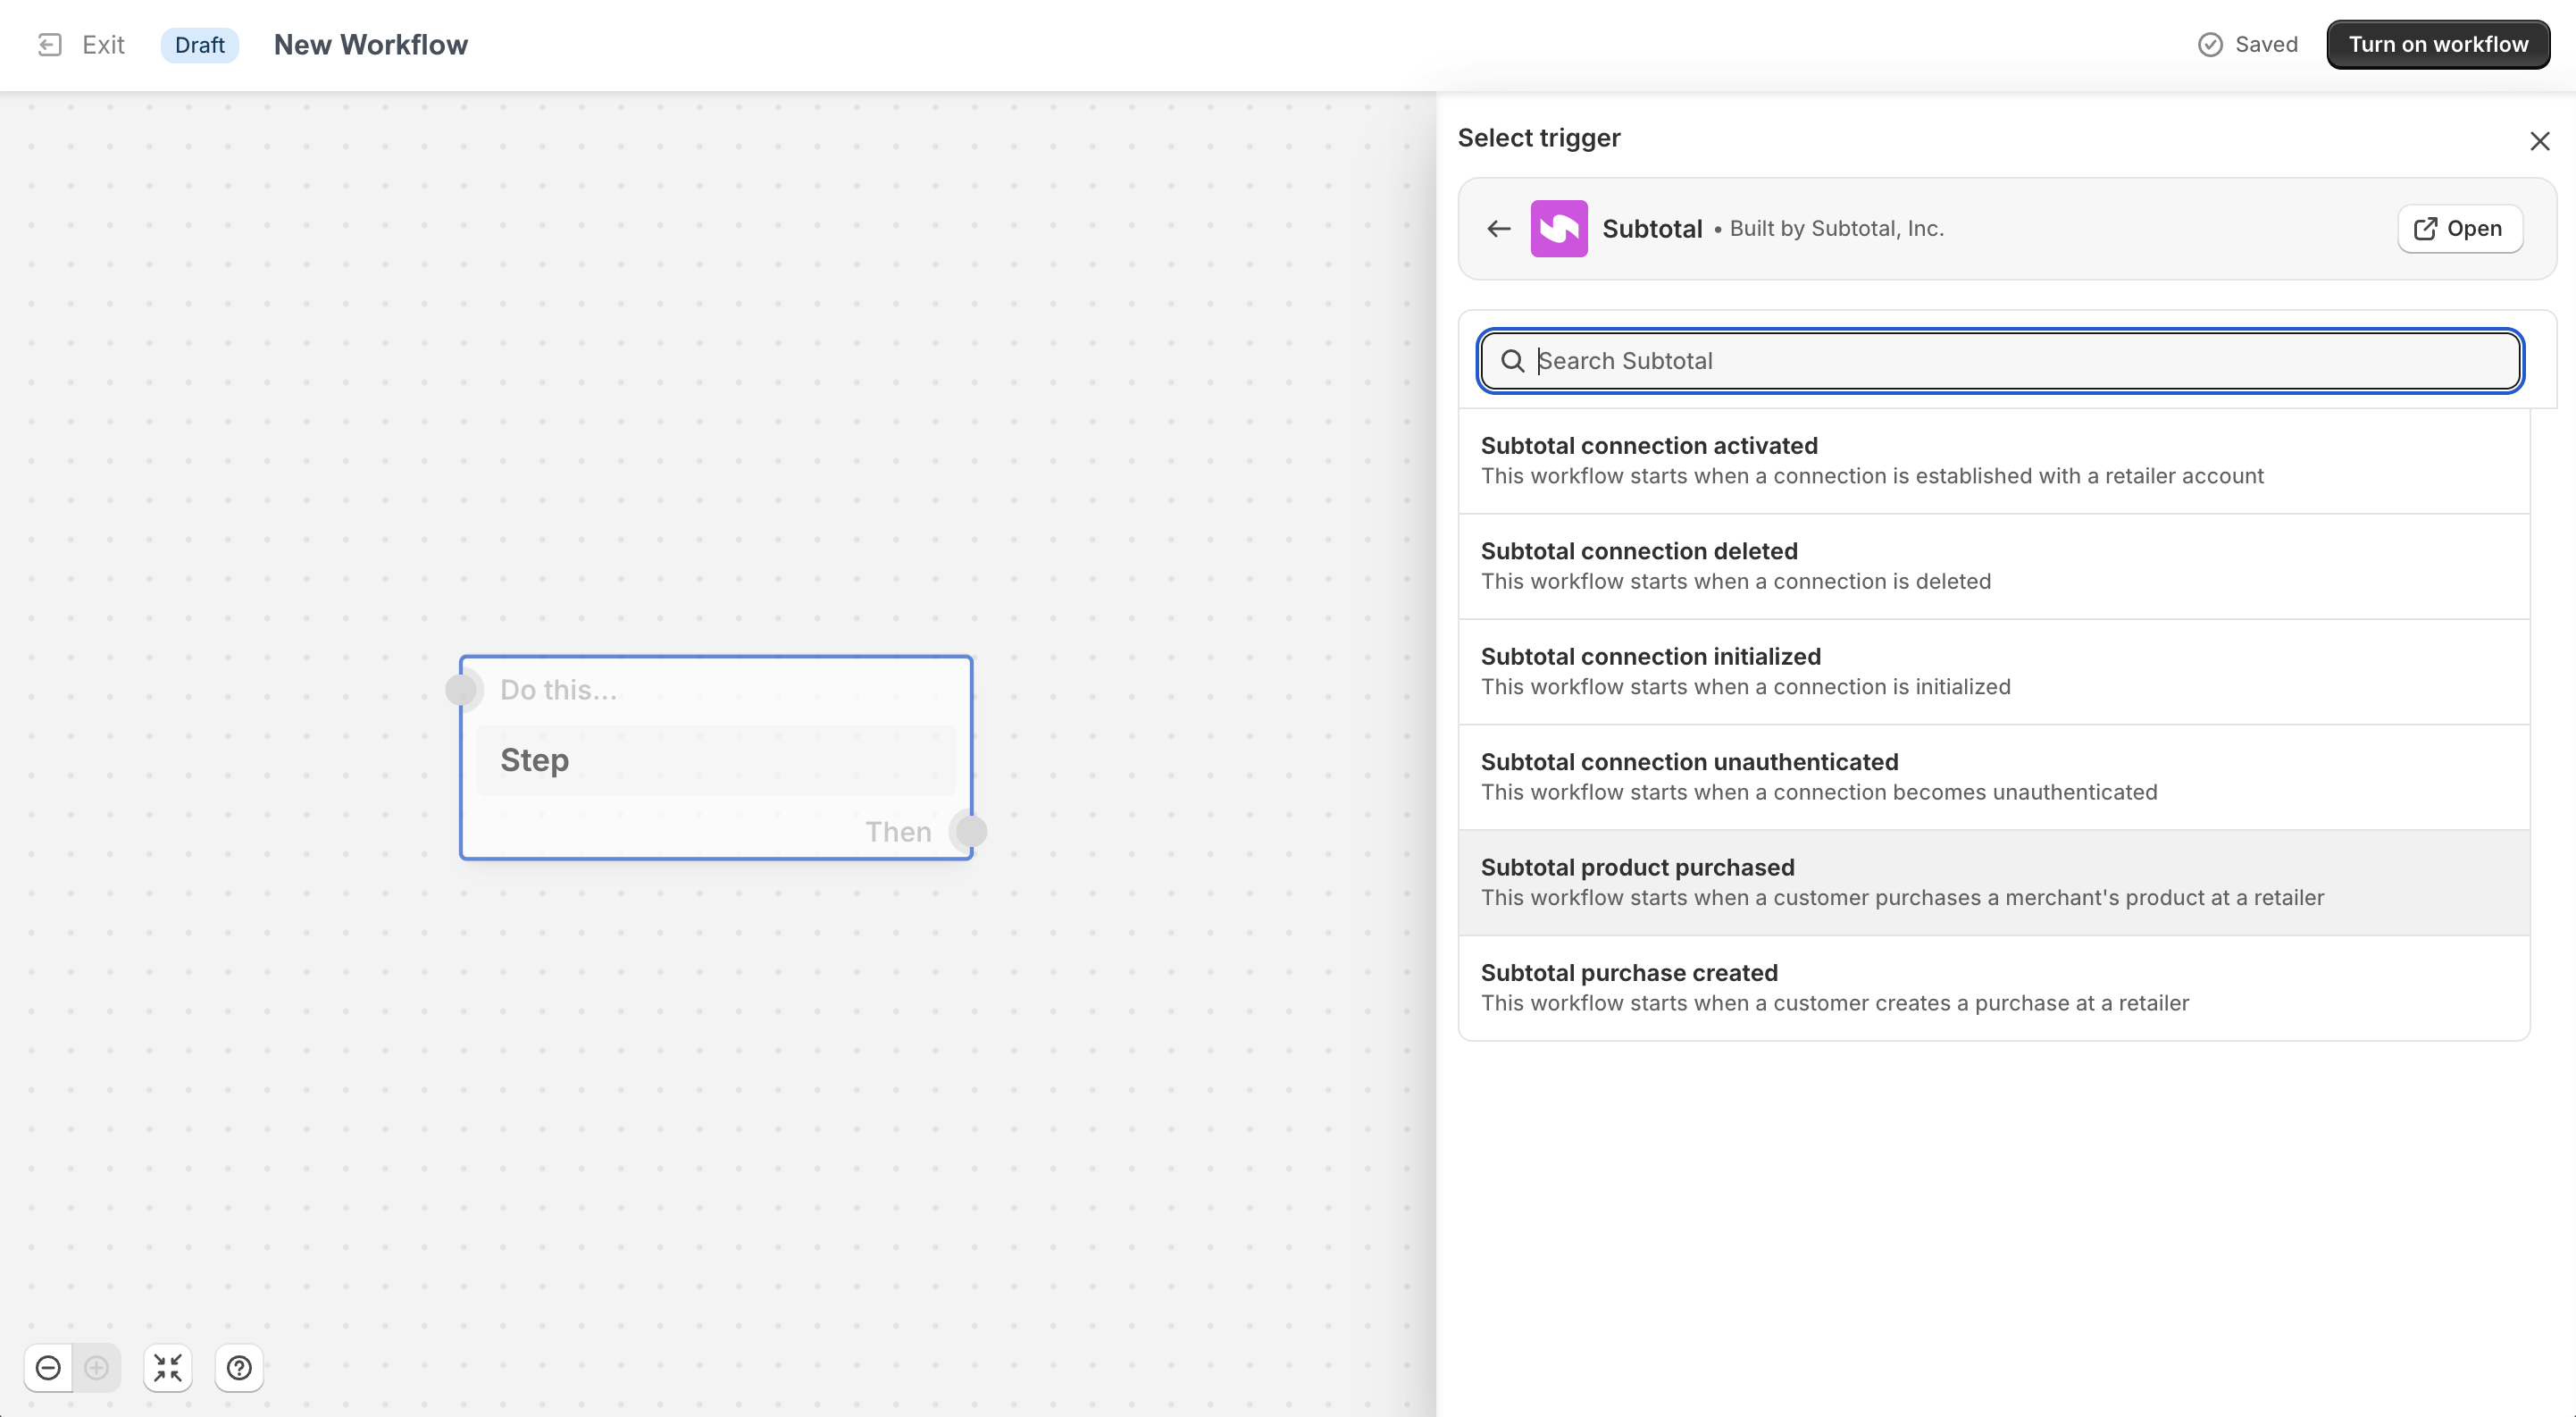The image size is (2576, 1417).
Task: Click the Then output connector dot
Action: (x=970, y=831)
